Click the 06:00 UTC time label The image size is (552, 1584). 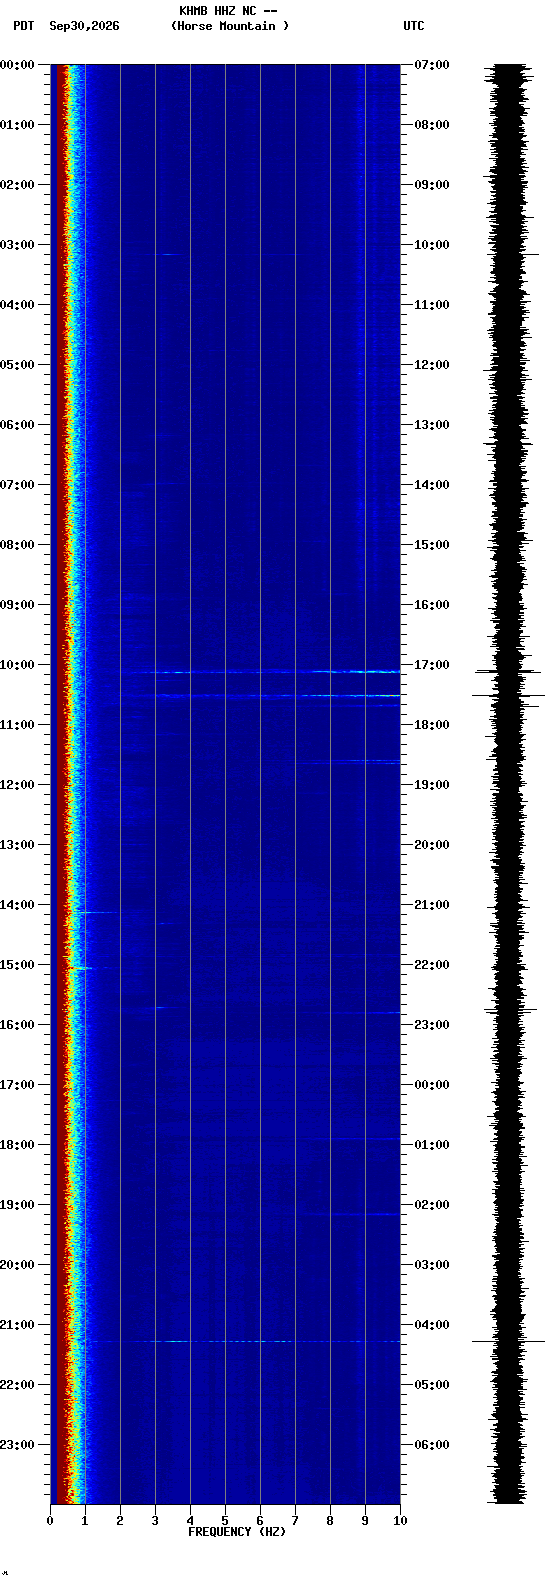tap(432, 1445)
